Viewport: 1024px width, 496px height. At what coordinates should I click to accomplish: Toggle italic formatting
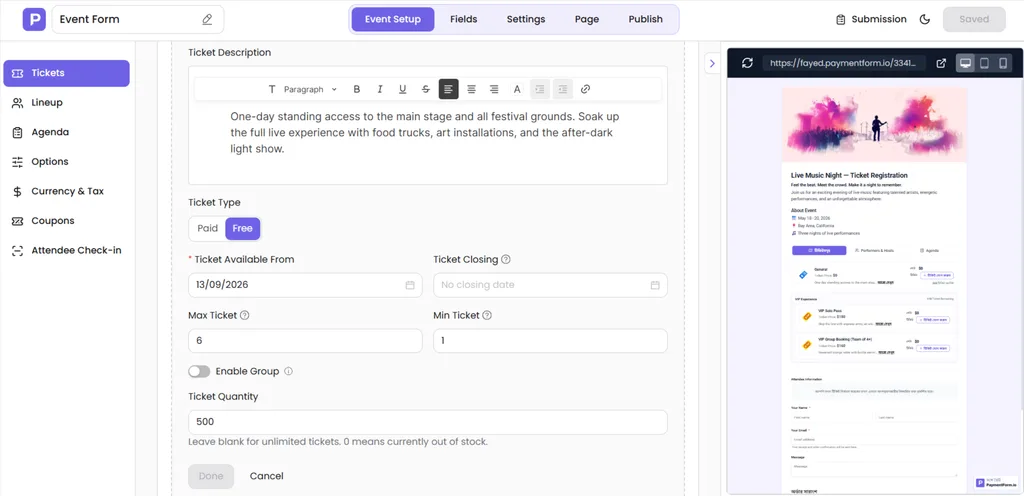click(379, 89)
